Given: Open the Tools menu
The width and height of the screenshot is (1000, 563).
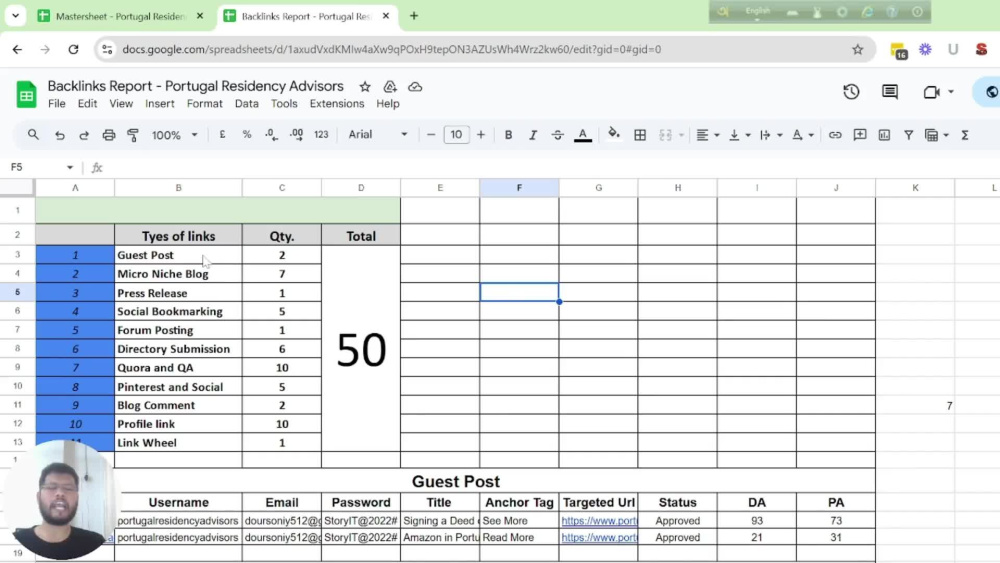Looking at the screenshot, I should 284,103.
